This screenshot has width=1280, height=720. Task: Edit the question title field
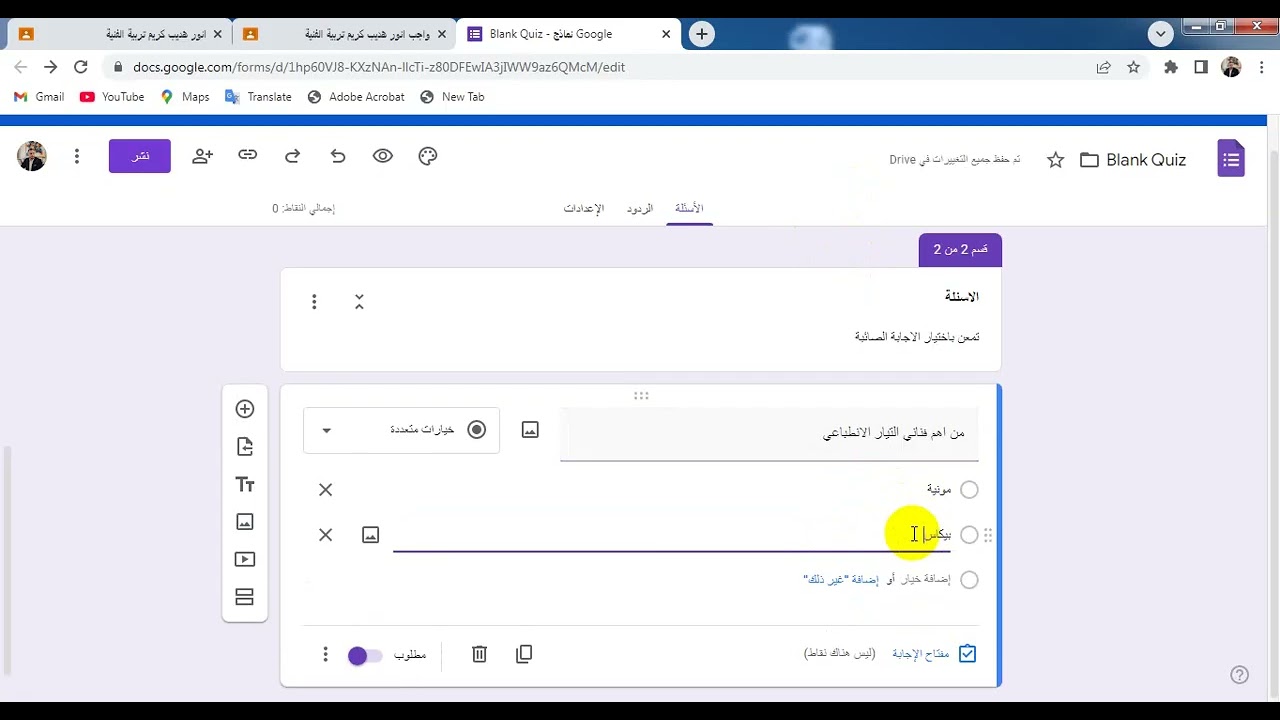(769, 434)
